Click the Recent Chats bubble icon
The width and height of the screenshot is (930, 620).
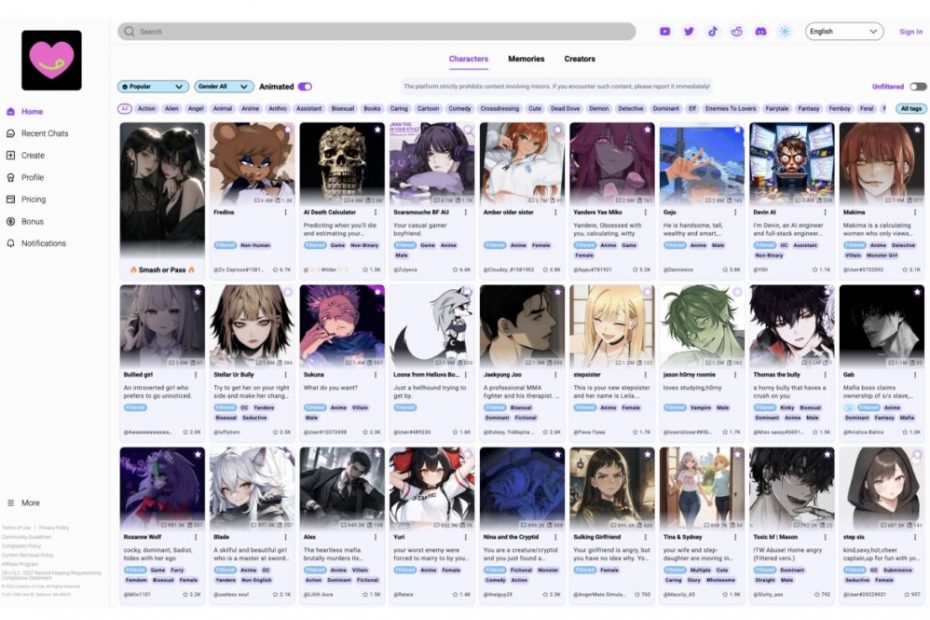click(x=11, y=133)
